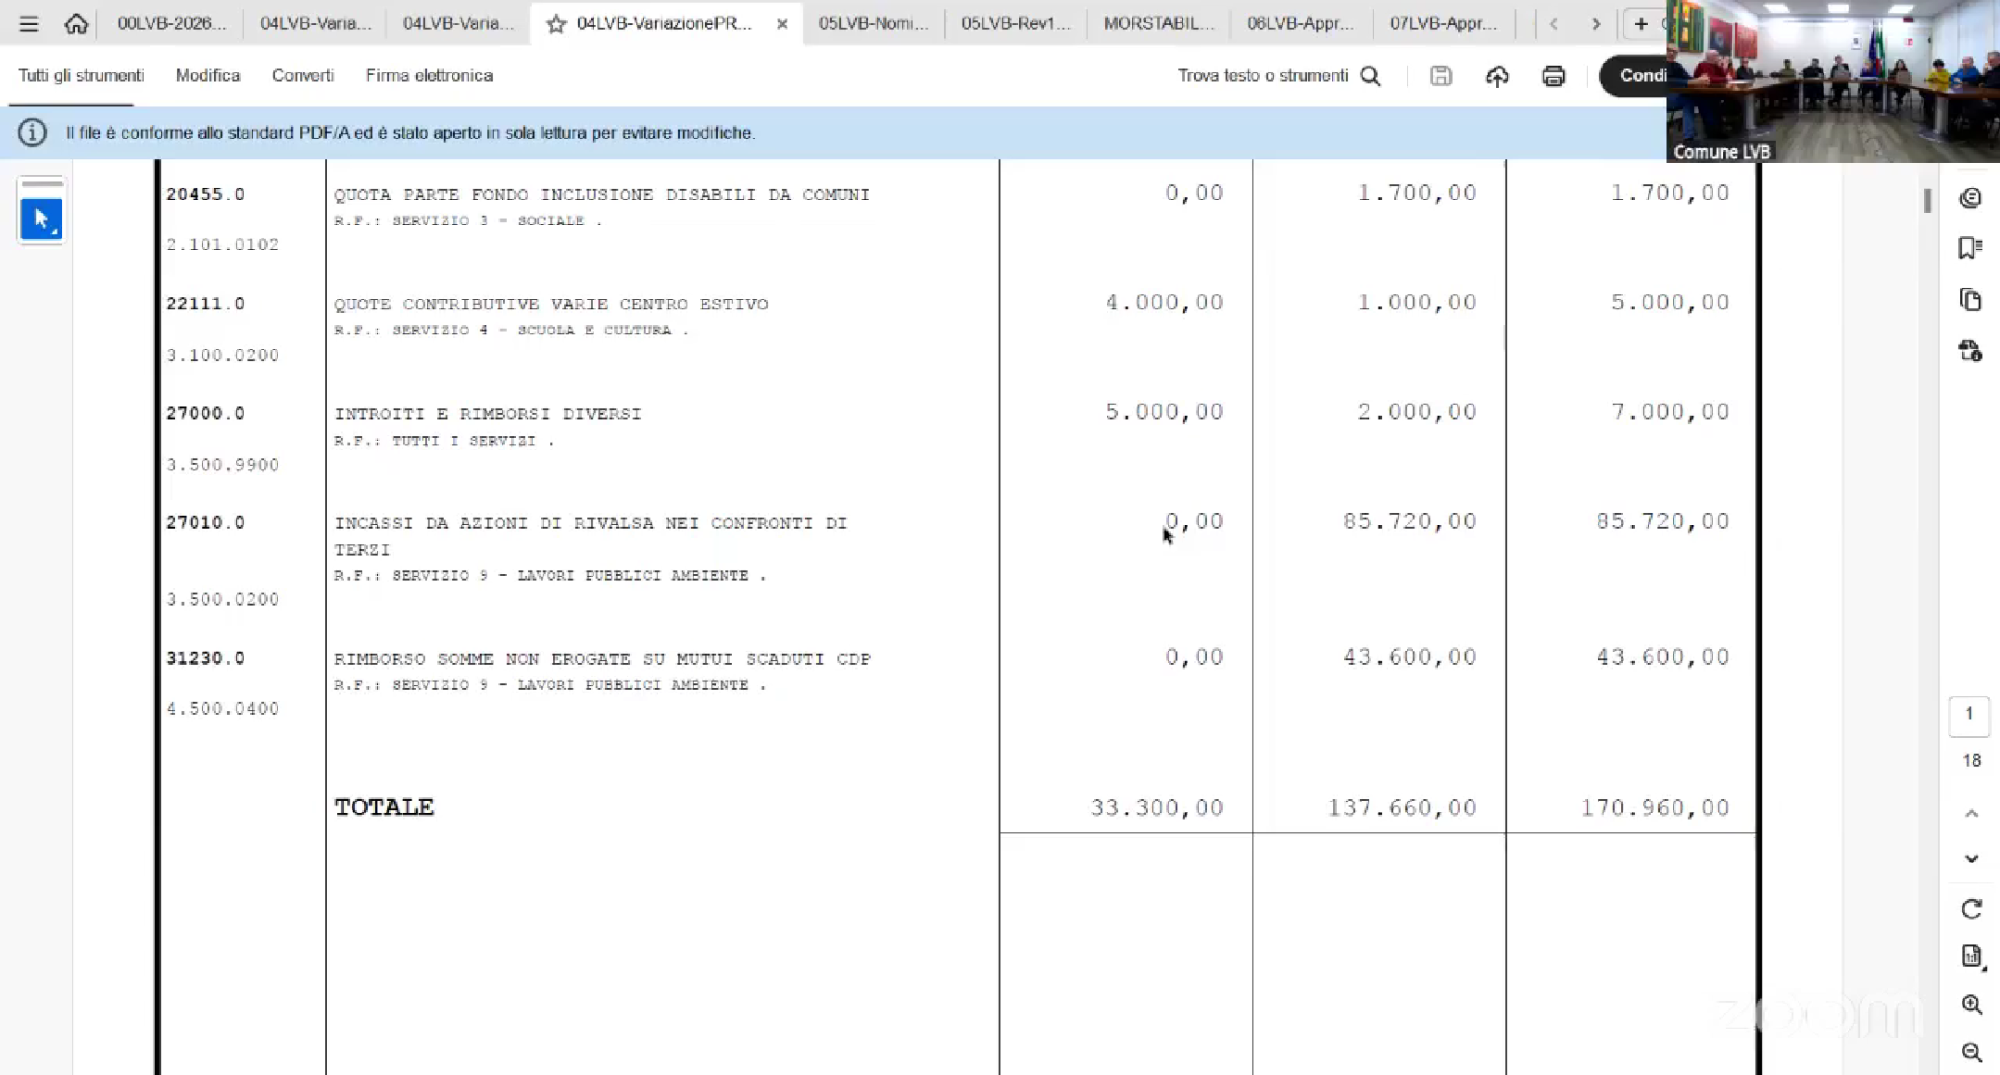Click the save (floppy disk) icon
The height and width of the screenshot is (1075, 2000).
tap(1440, 76)
